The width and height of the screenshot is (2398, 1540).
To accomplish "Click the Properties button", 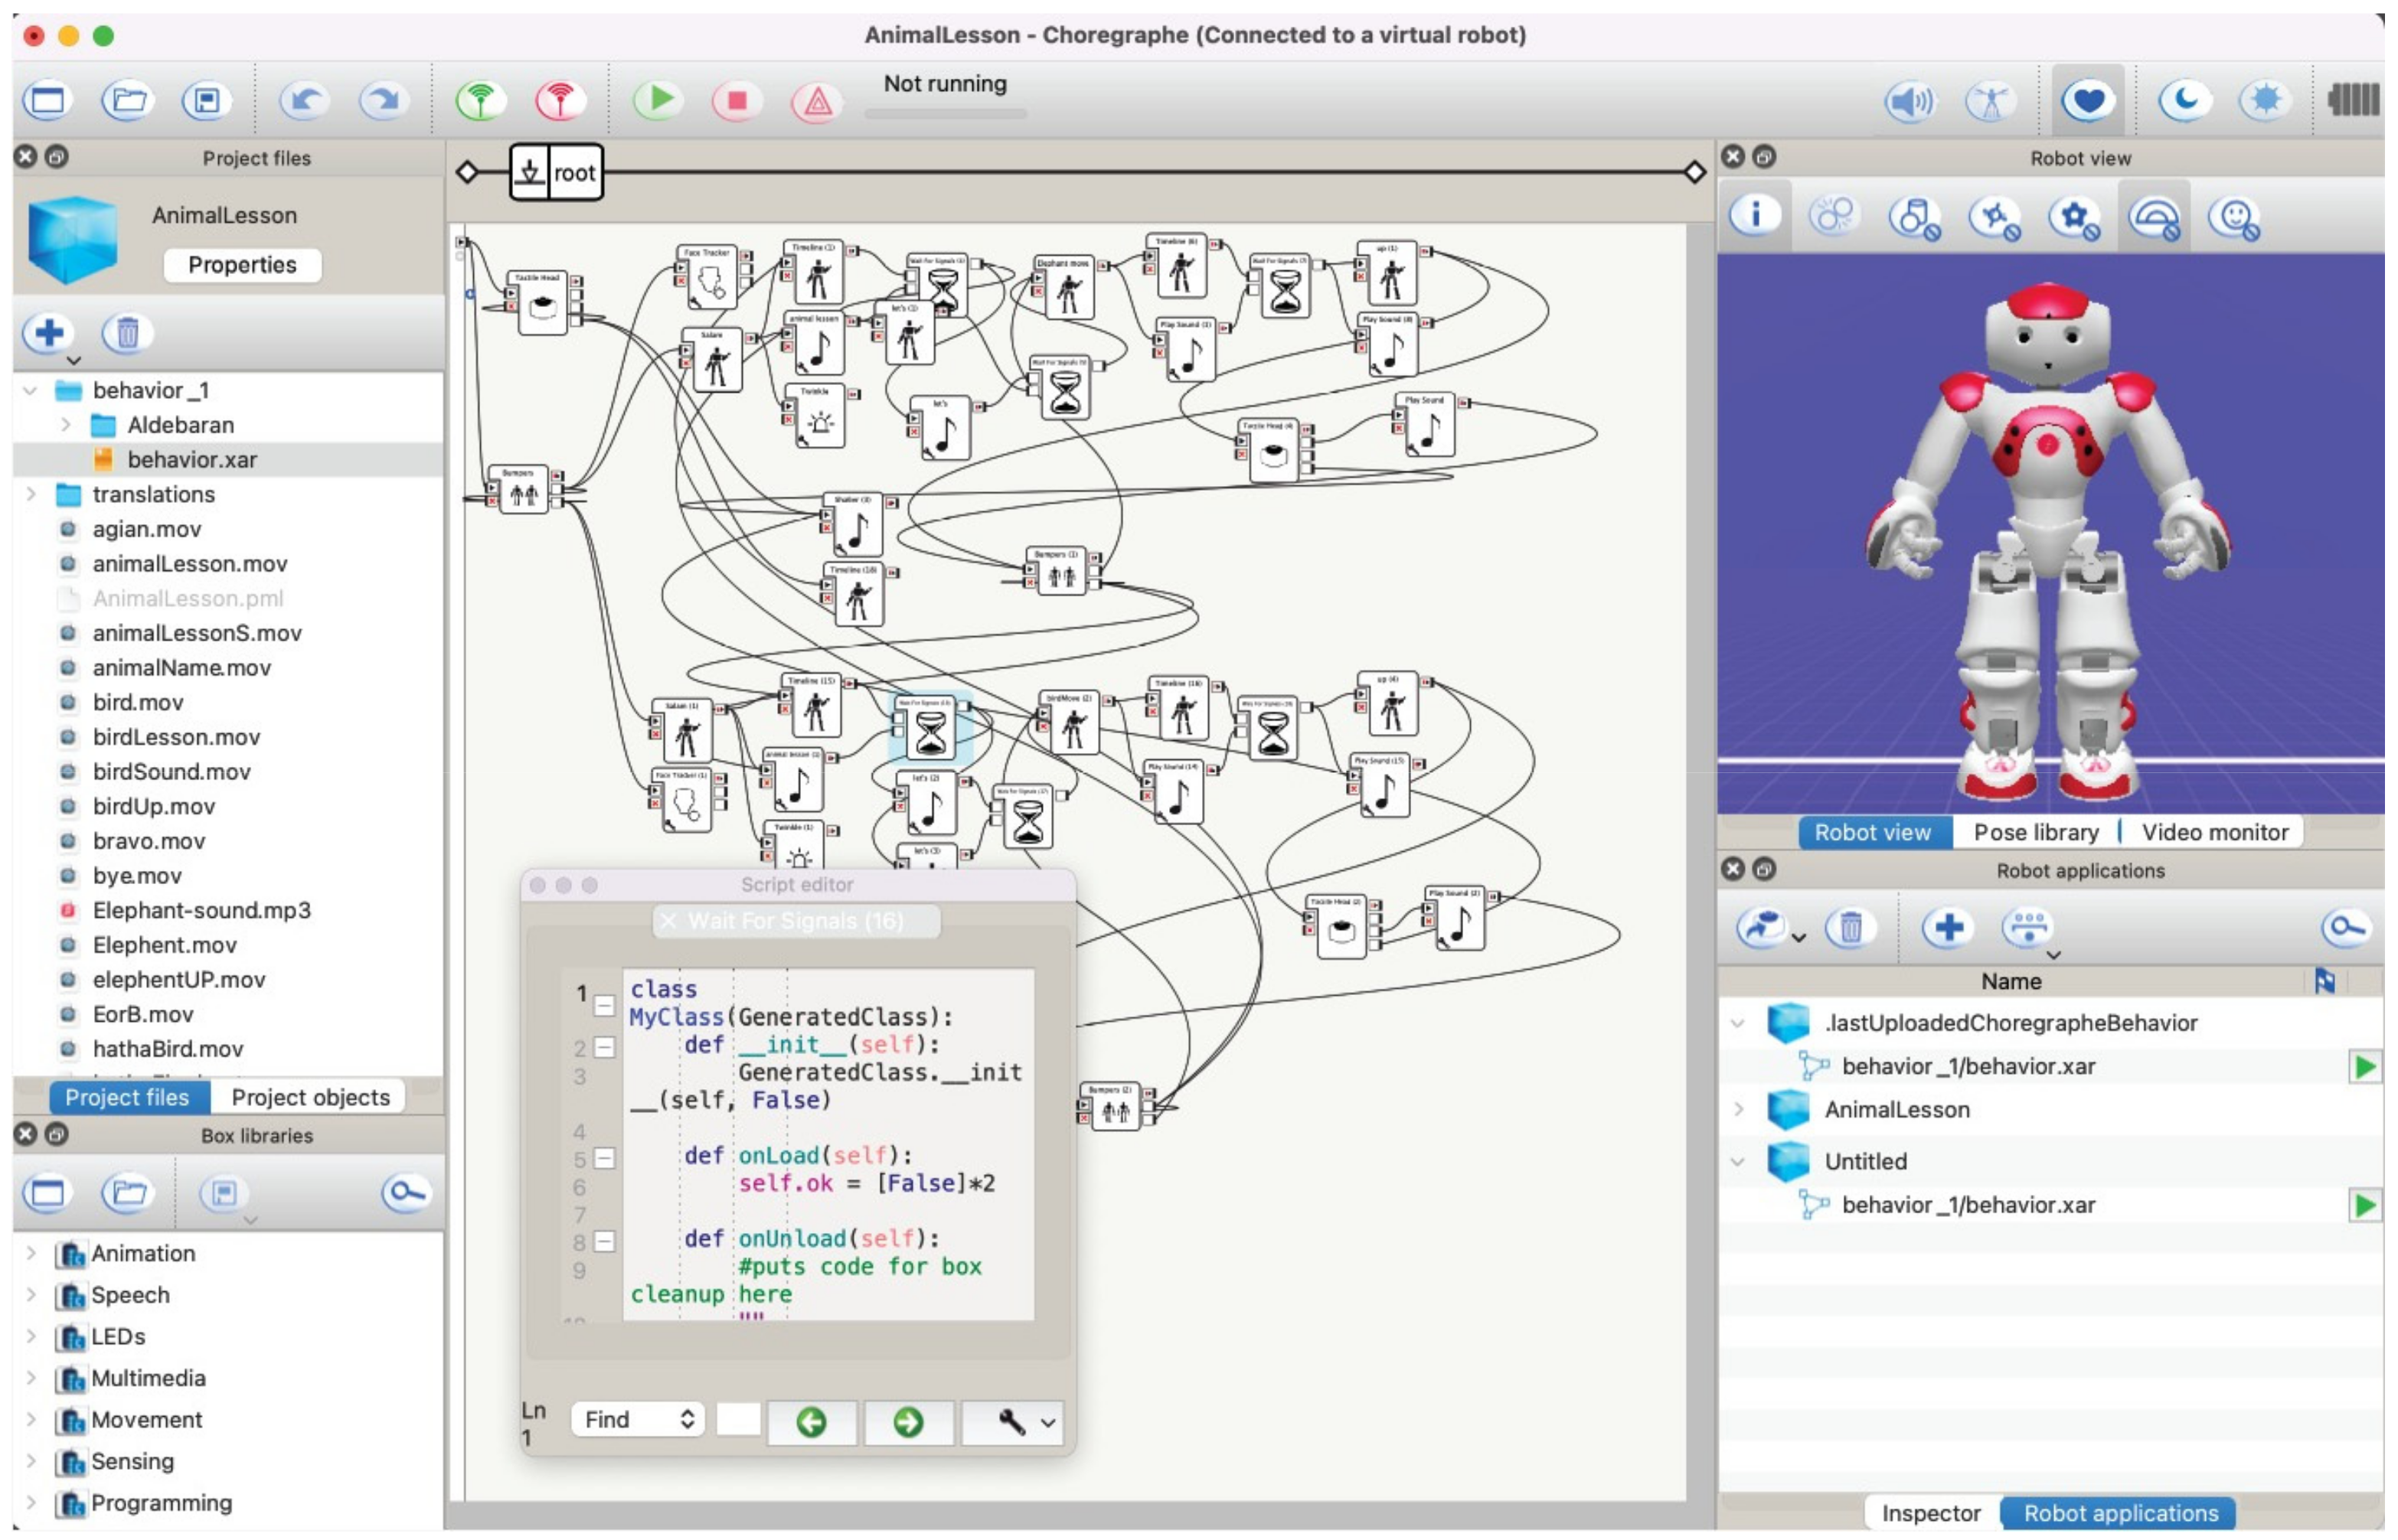I will click(242, 265).
